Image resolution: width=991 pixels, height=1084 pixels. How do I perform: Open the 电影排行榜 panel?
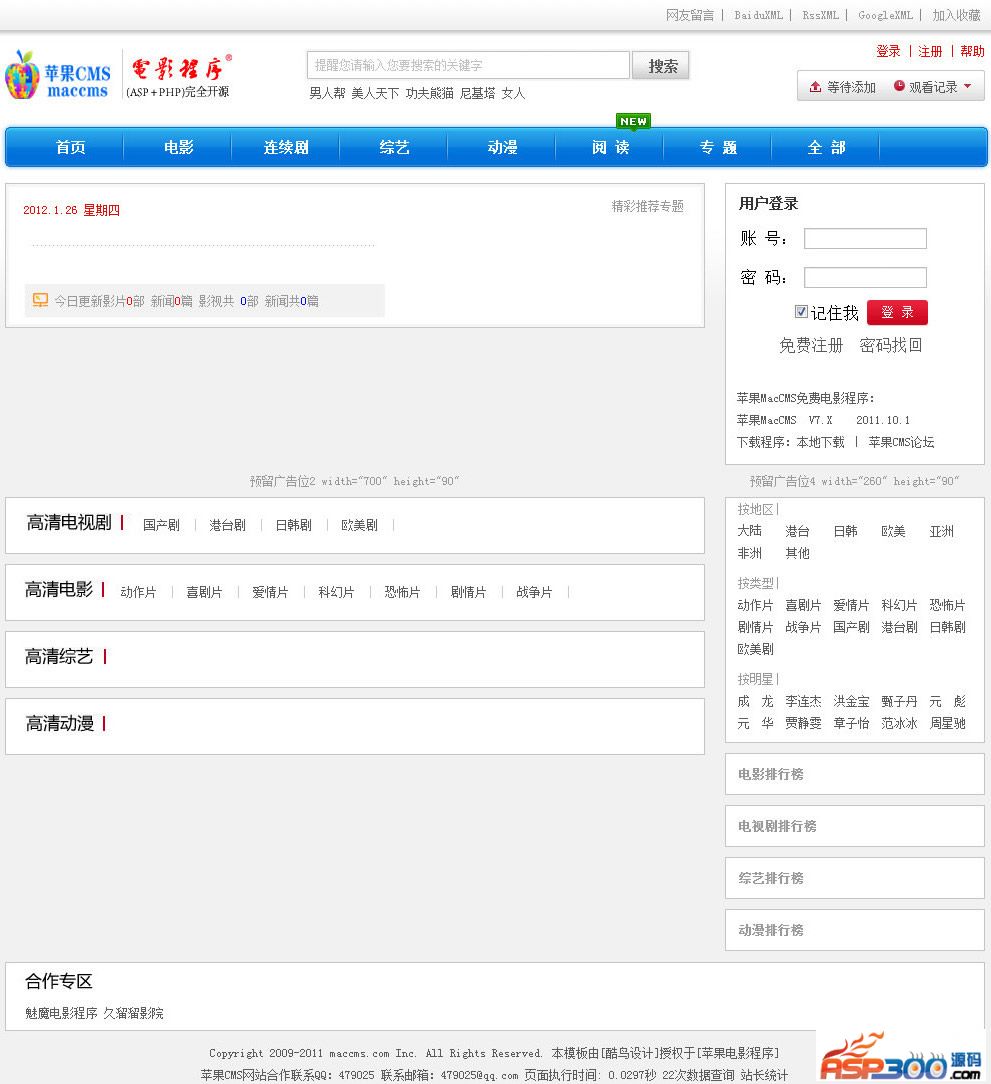[x=855, y=774]
